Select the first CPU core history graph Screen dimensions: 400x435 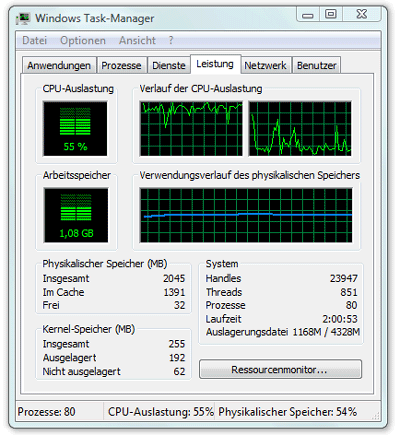[x=191, y=129]
